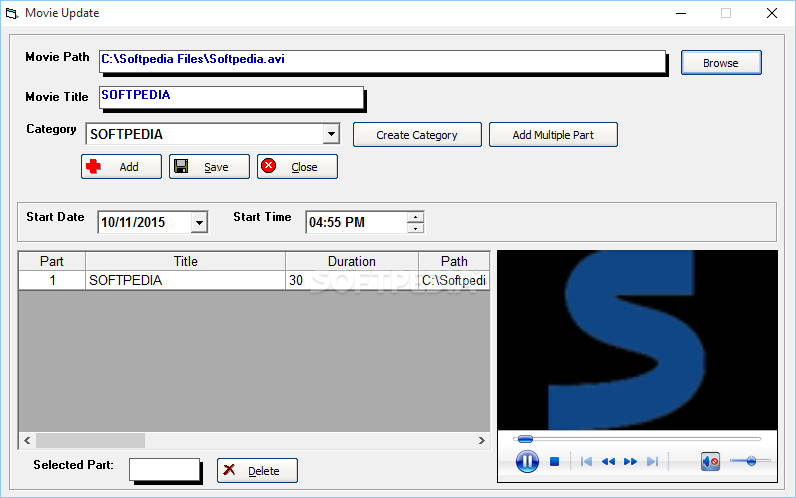Screen dimensions: 796x498
Task: Toggle mute on the media player
Action: (710, 461)
